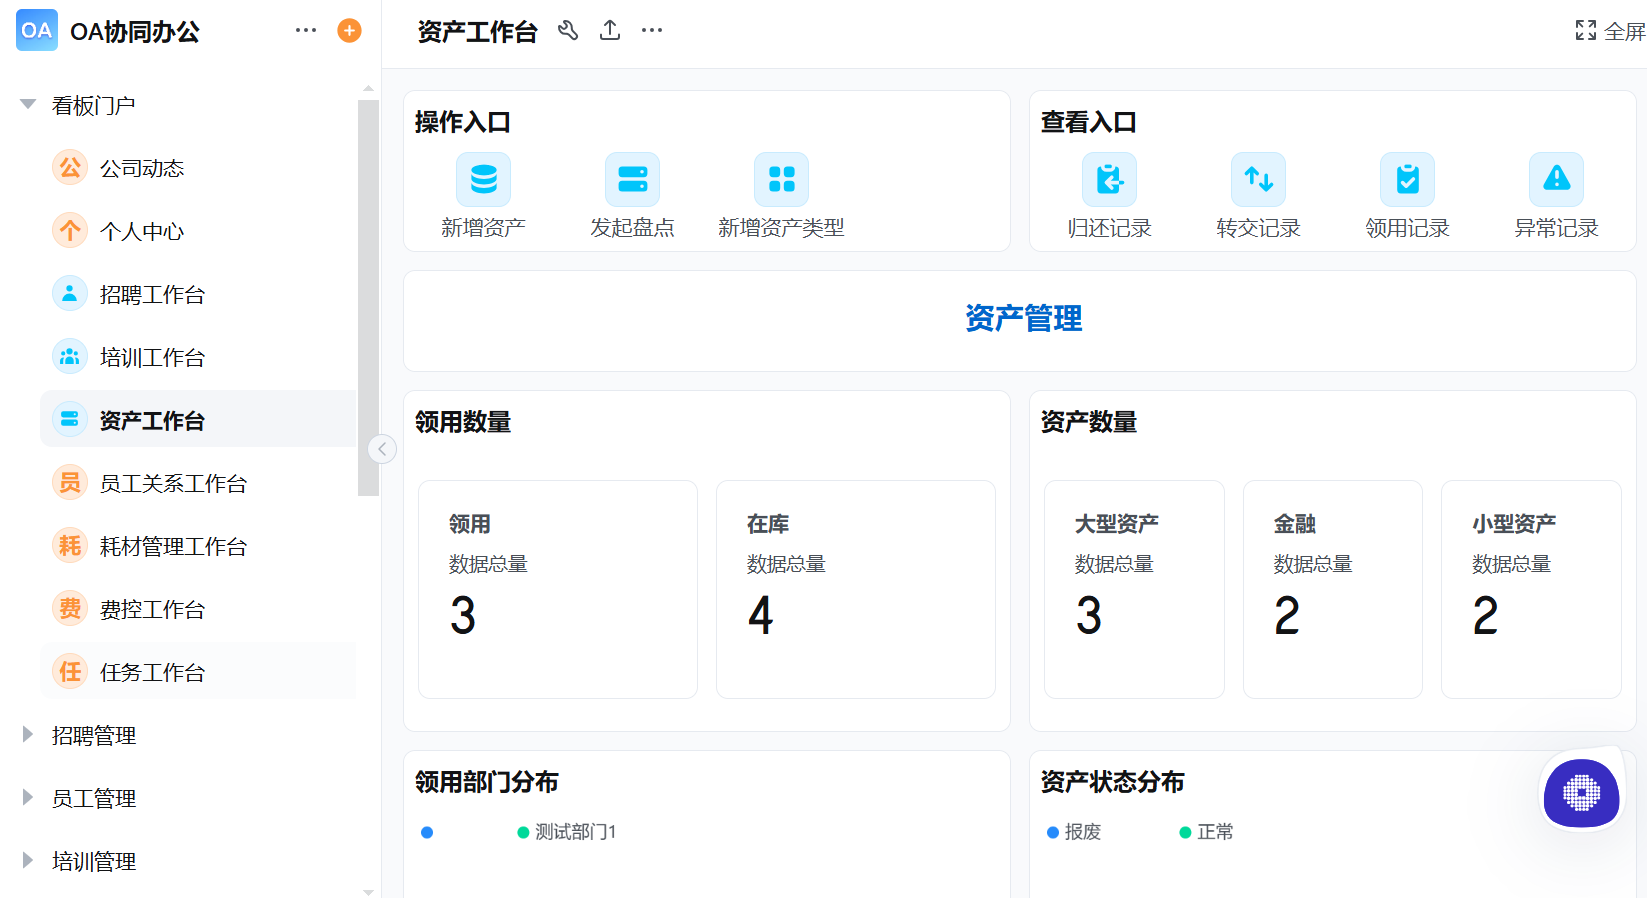Click the 耗材管理工作台 icon
This screenshot has width=1647, height=898.
pyautogui.click(x=70, y=546)
